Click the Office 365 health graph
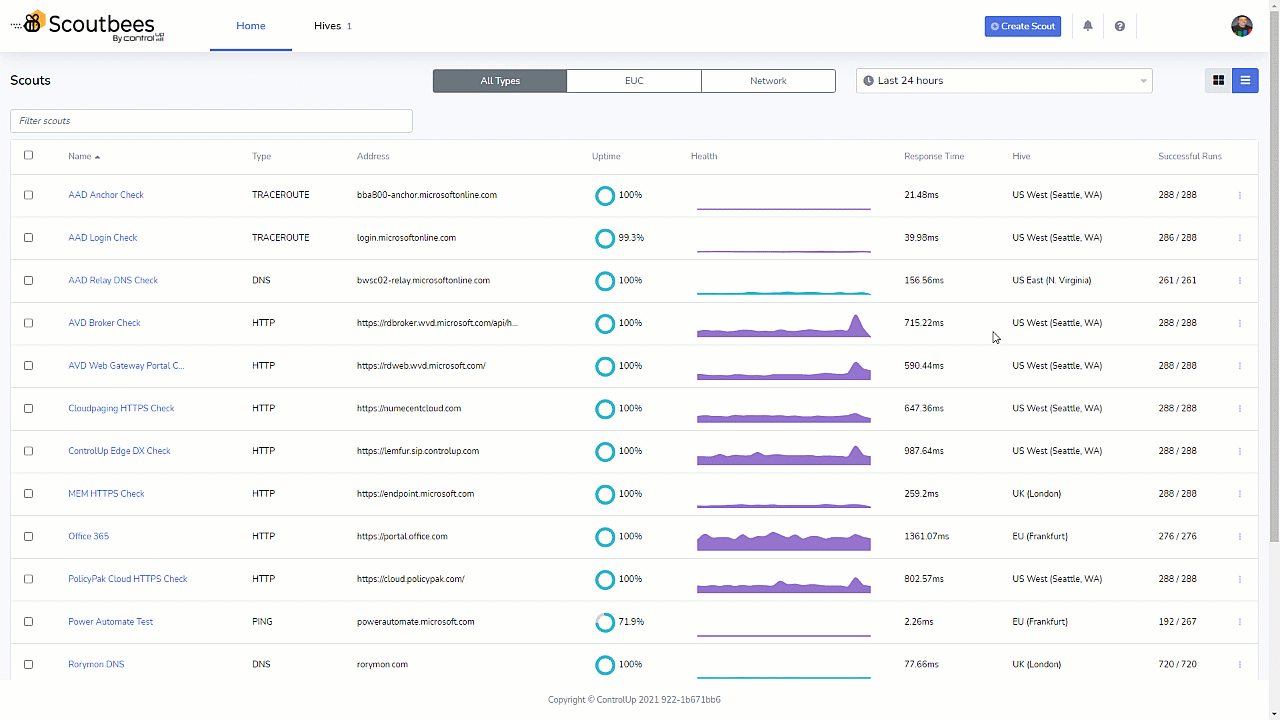 point(784,540)
